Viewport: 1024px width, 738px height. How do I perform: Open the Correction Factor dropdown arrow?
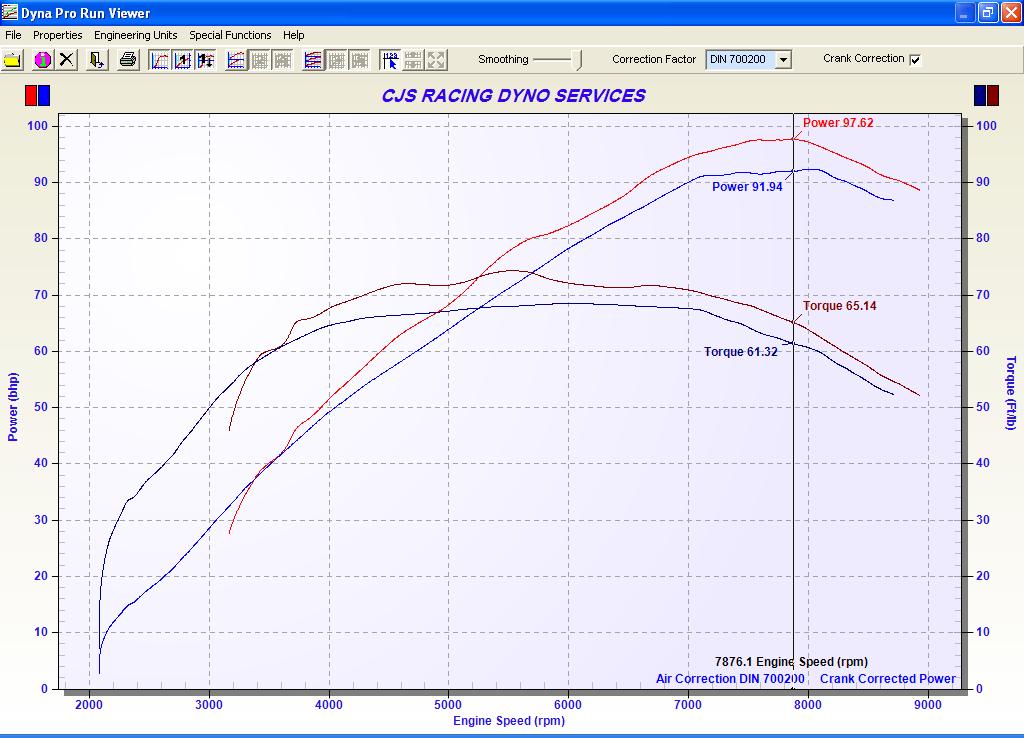pyautogui.click(x=783, y=60)
